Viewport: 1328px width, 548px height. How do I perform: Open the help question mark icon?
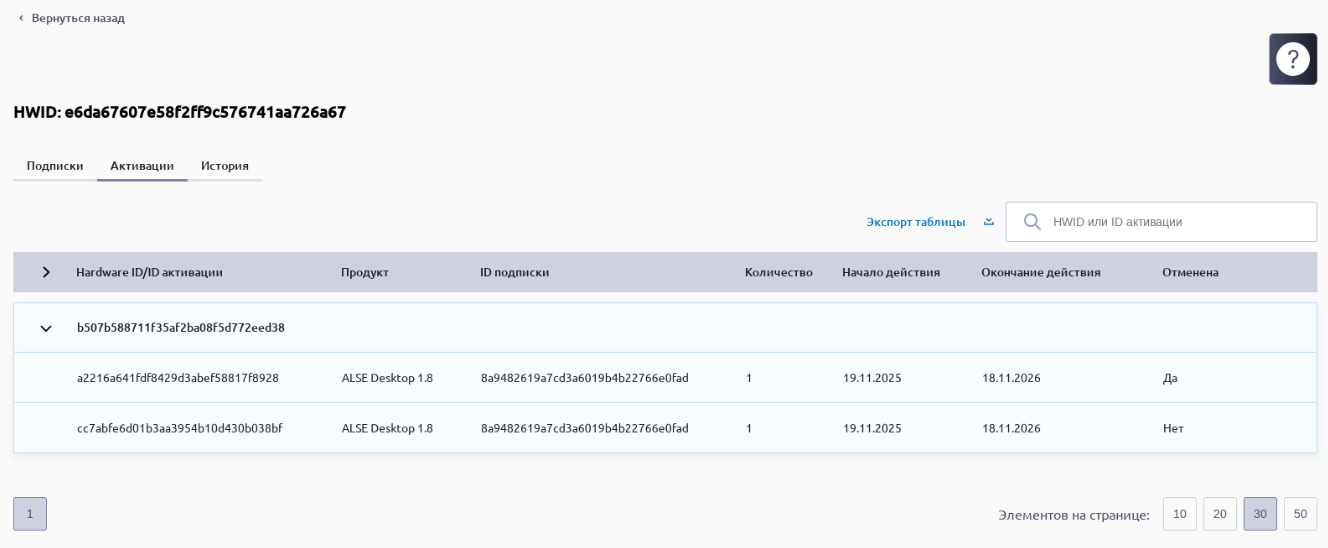click(1292, 59)
